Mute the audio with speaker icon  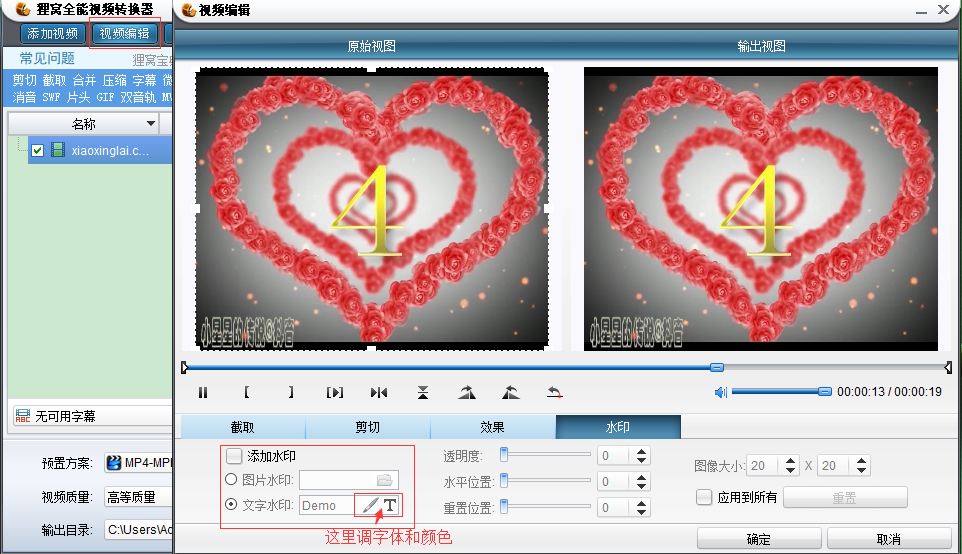click(721, 392)
